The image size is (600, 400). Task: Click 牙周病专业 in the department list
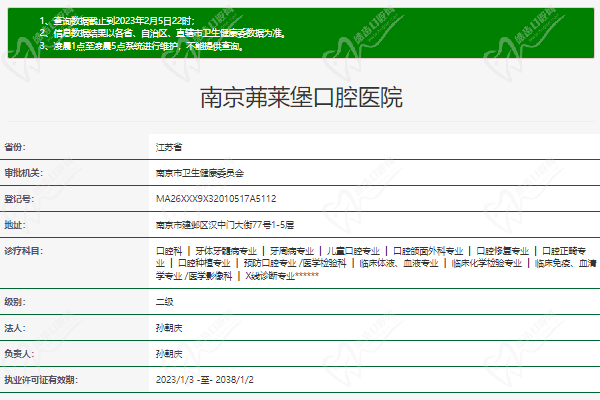pos(292,251)
